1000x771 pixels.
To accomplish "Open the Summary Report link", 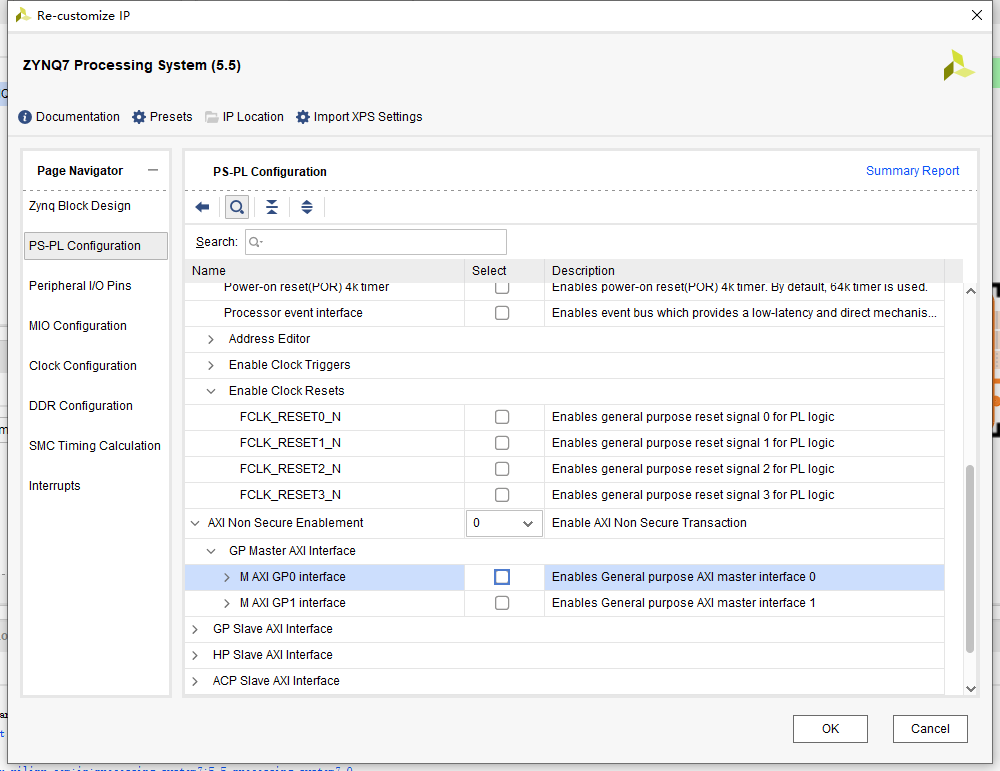I will (x=912, y=171).
